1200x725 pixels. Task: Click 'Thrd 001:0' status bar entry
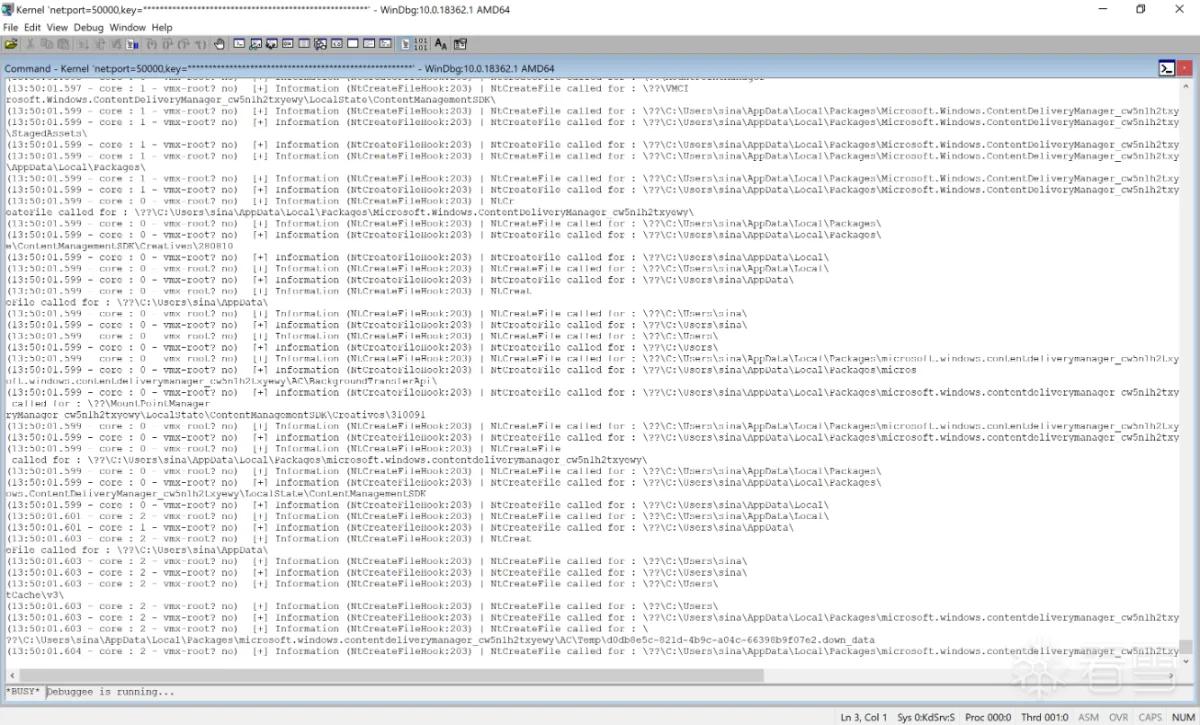pyautogui.click(x=1045, y=717)
